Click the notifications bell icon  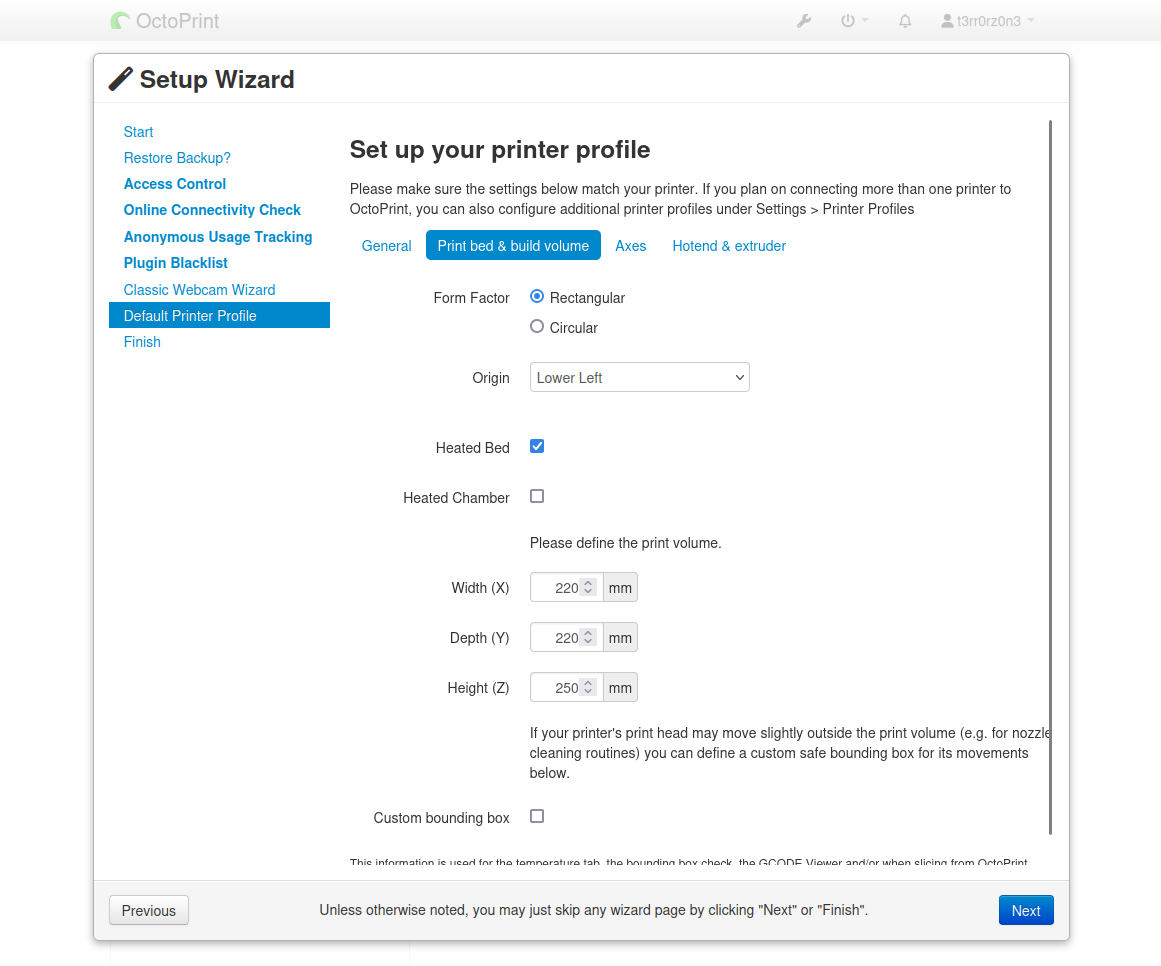pos(905,20)
